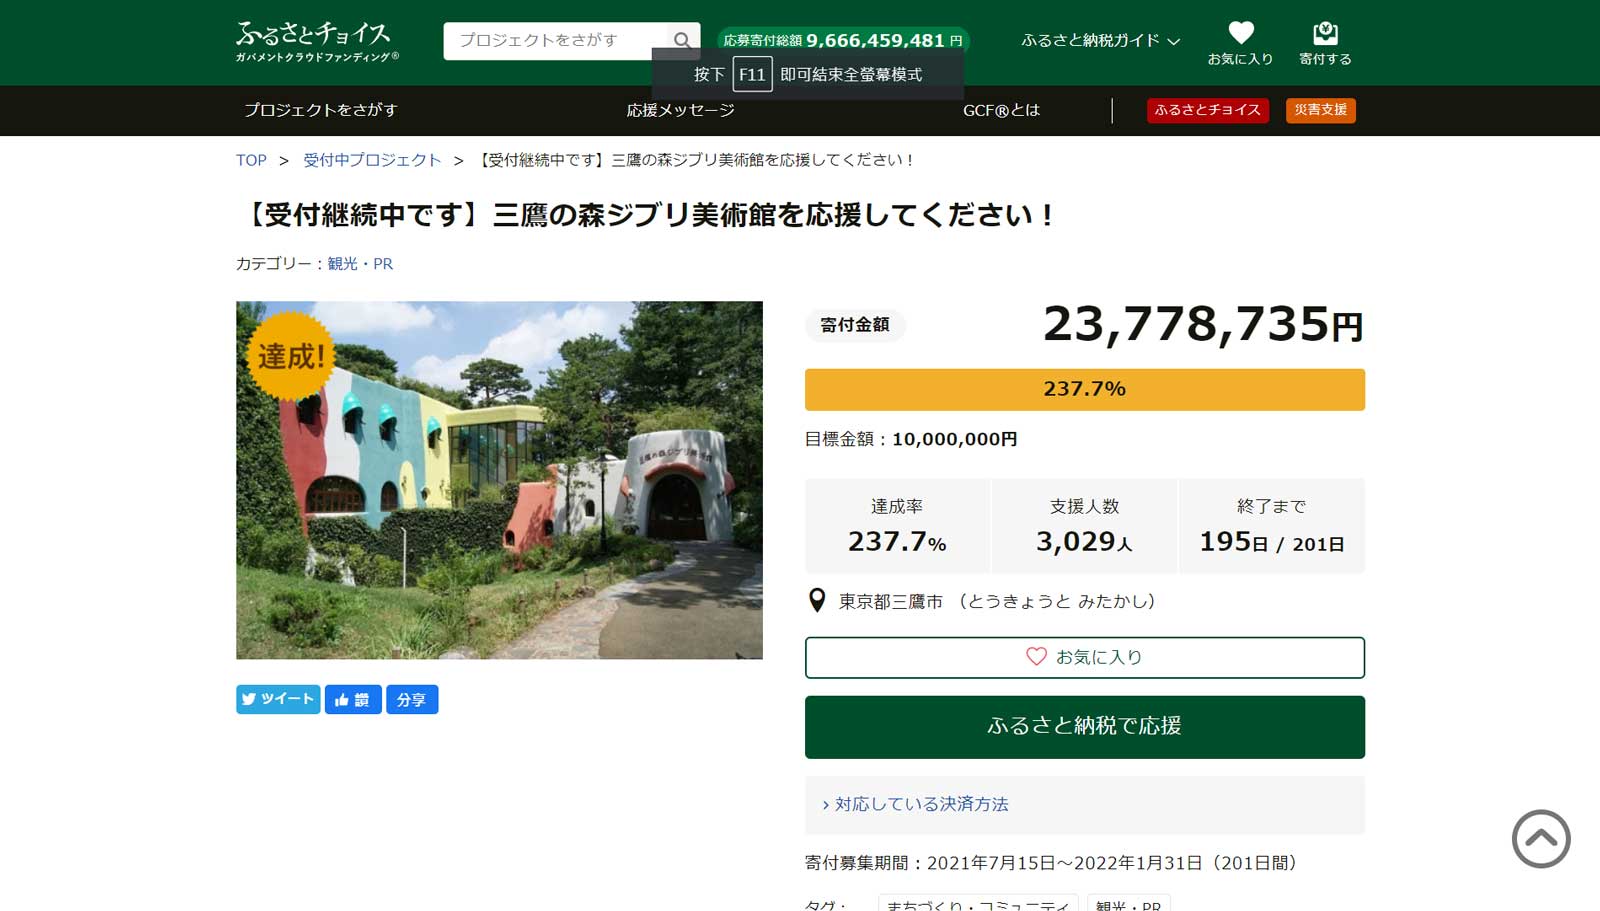The width and height of the screenshot is (1600, 911).
Task: Go to 受付中プロジェクト breadcrumb link
Action: coord(372,160)
